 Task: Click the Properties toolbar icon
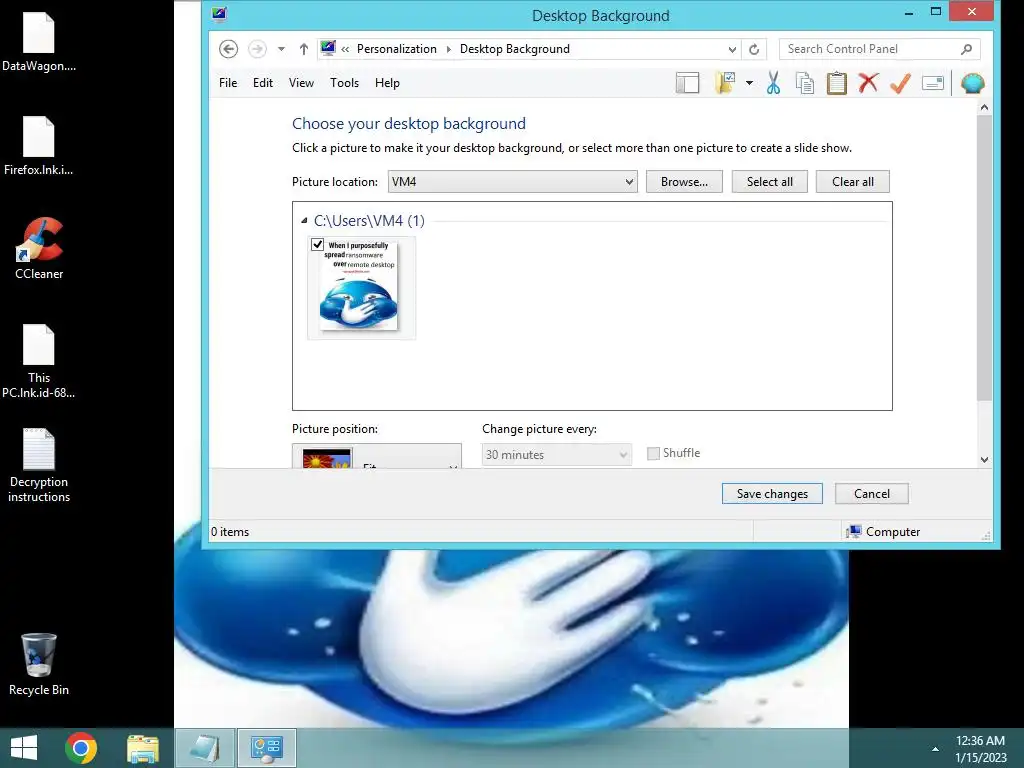pos(933,83)
